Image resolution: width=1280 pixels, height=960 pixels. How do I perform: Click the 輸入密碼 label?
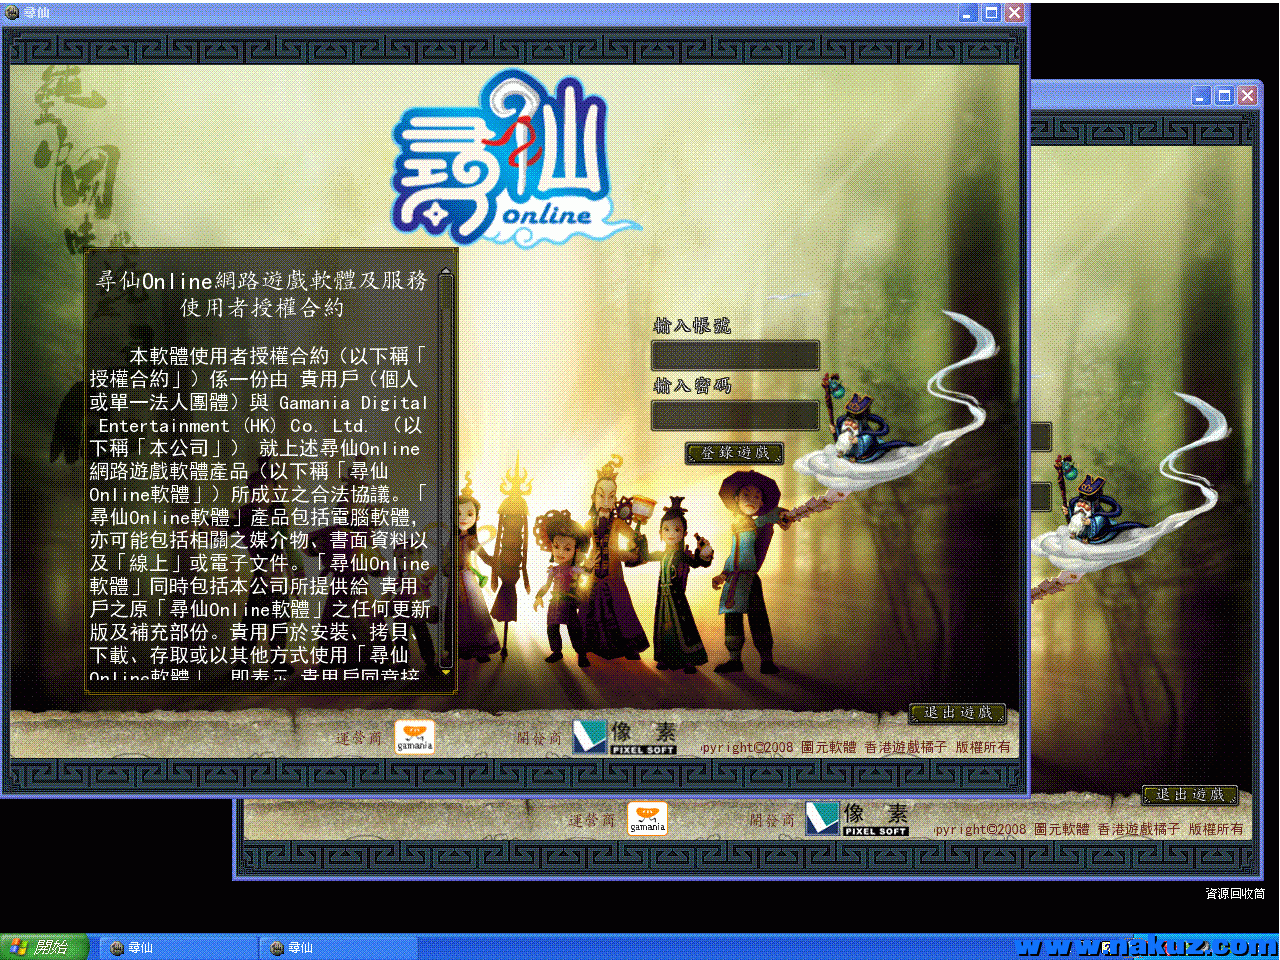click(692, 386)
